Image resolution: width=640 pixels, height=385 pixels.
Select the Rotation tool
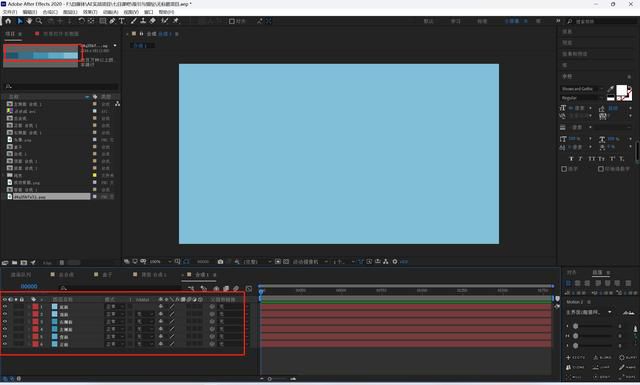[81, 21]
